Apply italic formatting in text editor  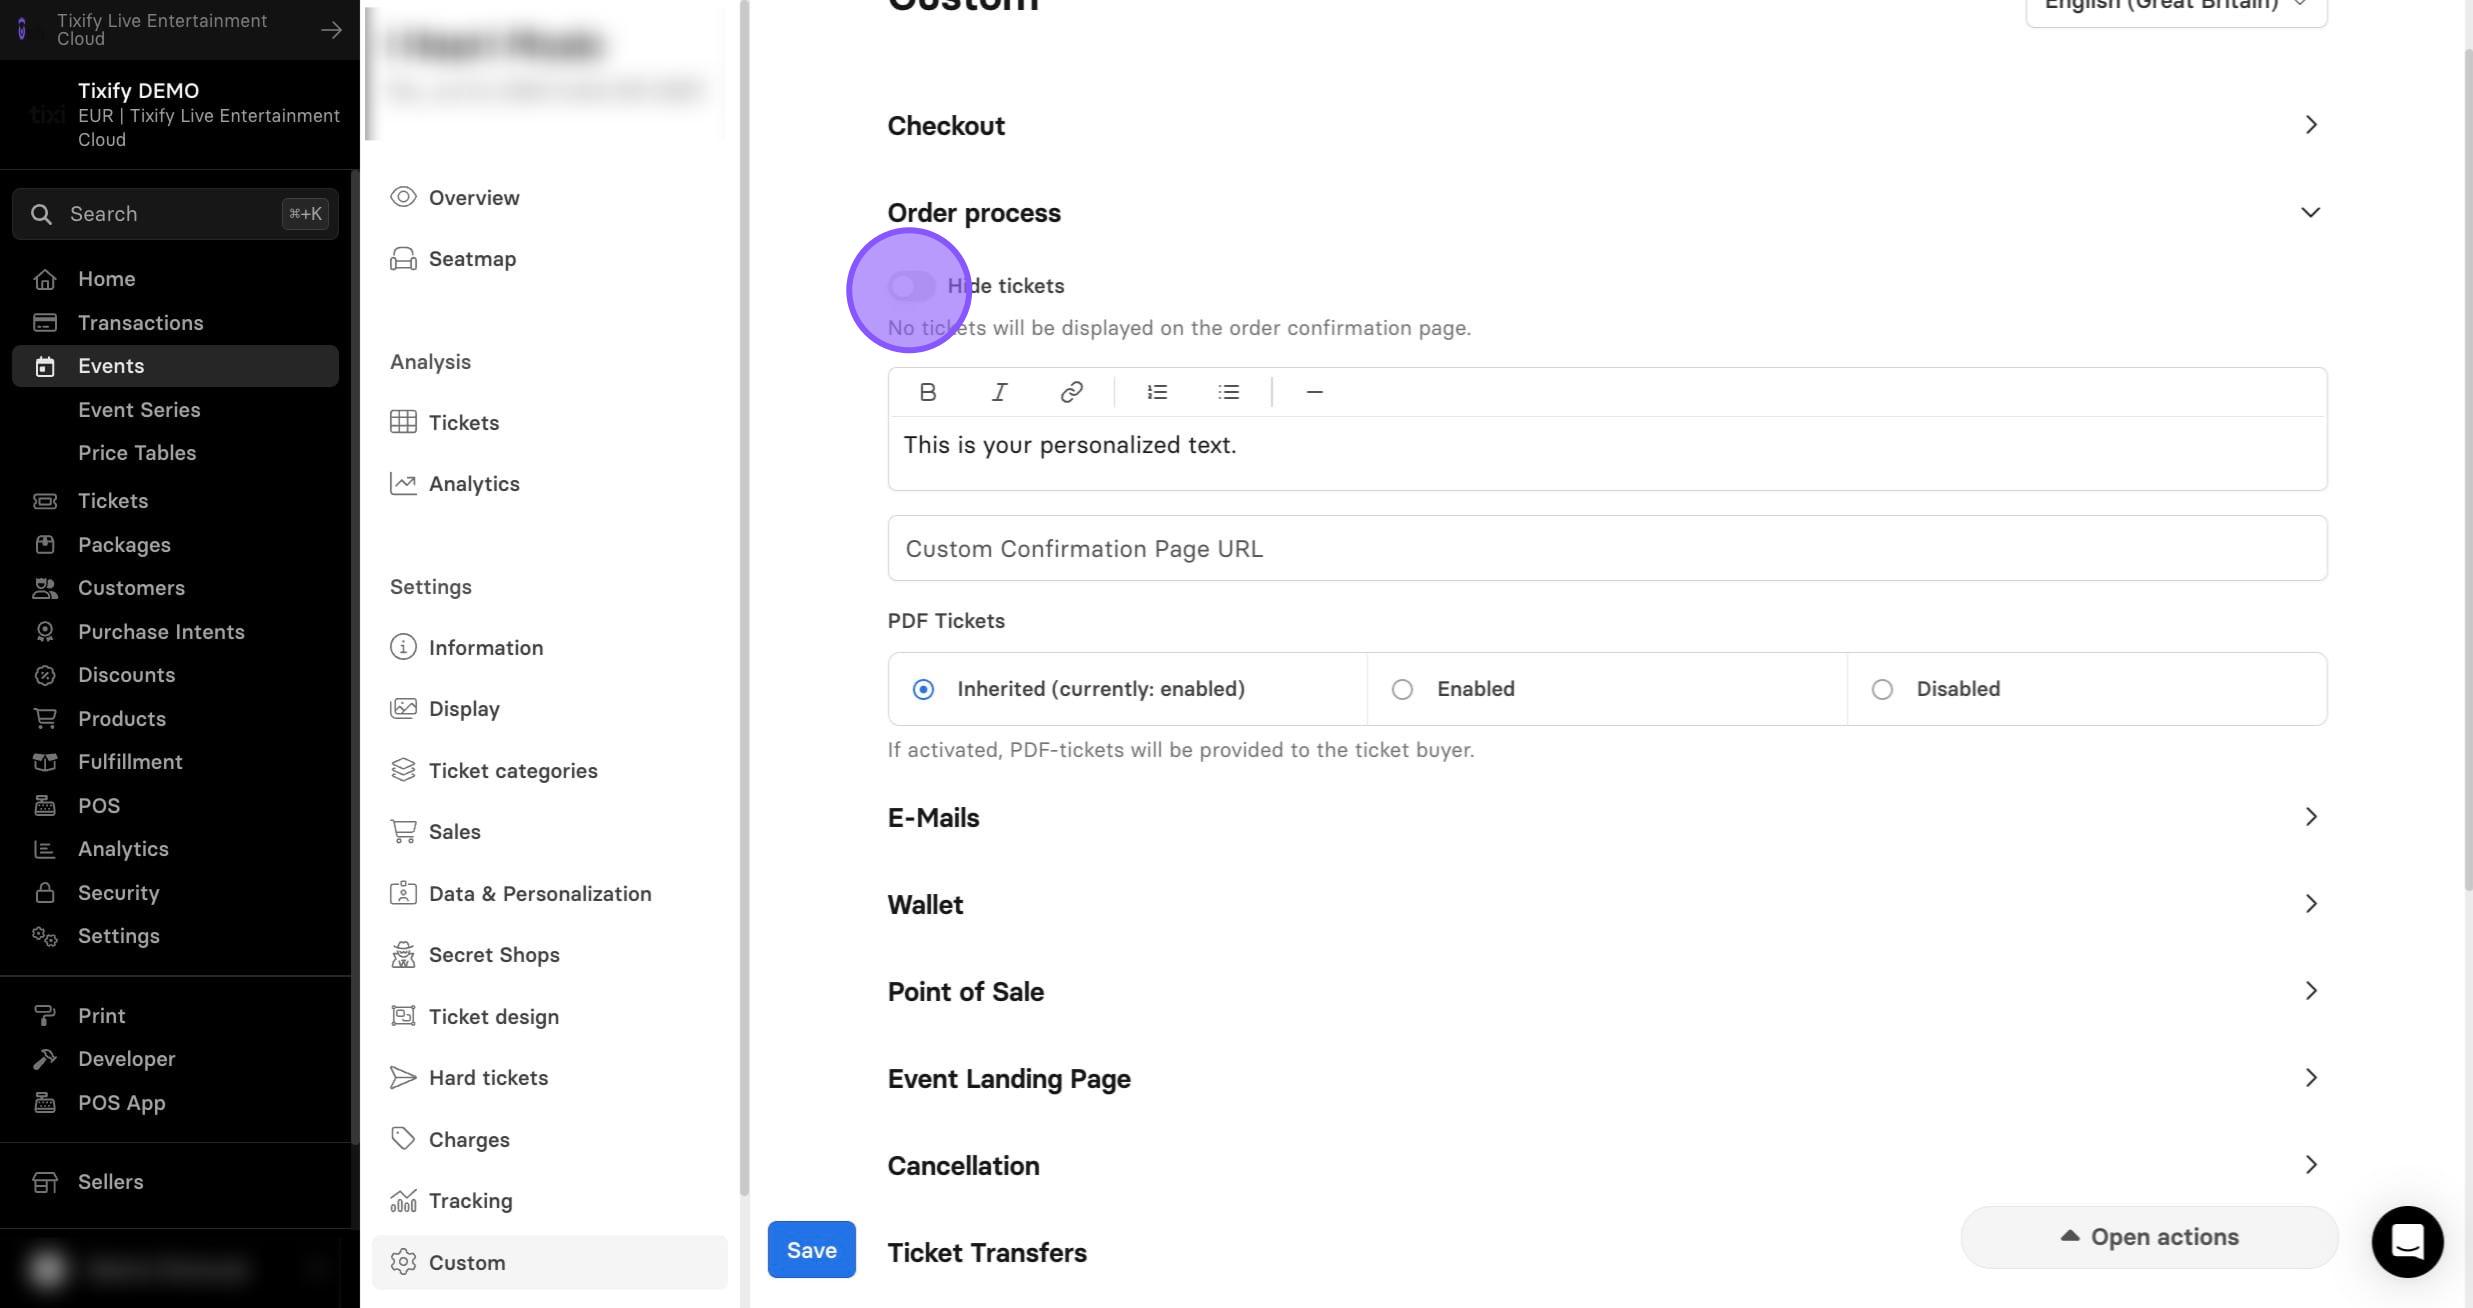[999, 392]
